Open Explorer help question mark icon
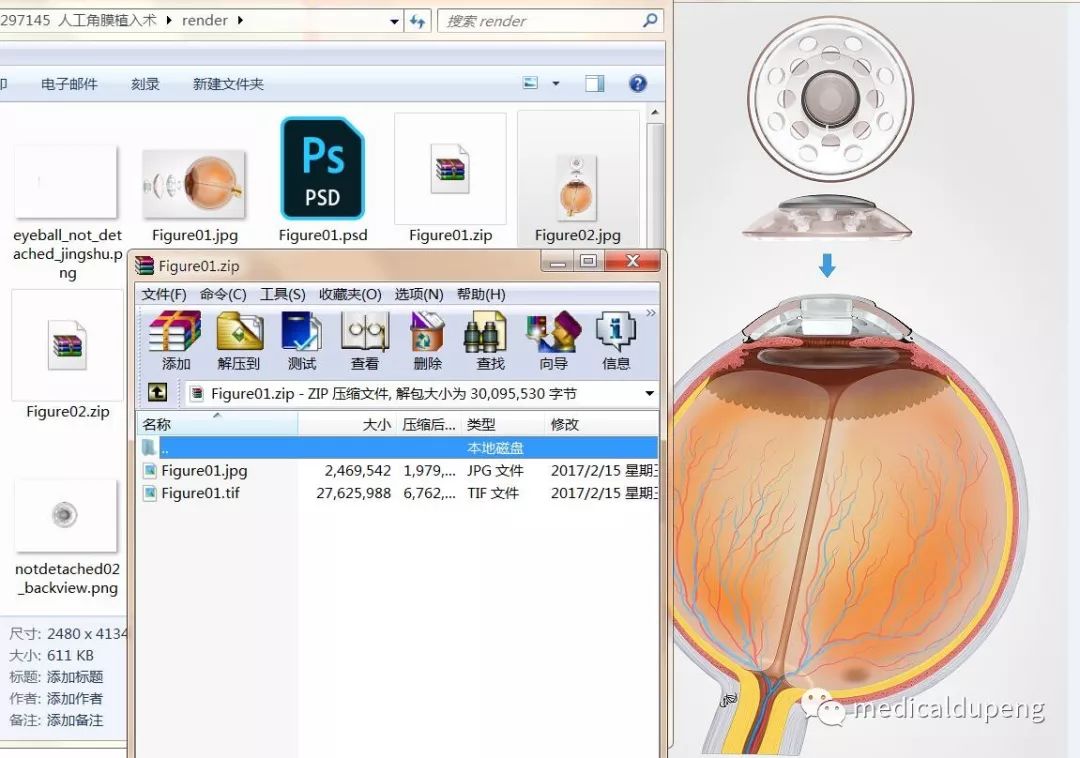This screenshot has height=758, width=1080. pyautogui.click(x=638, y=84)
